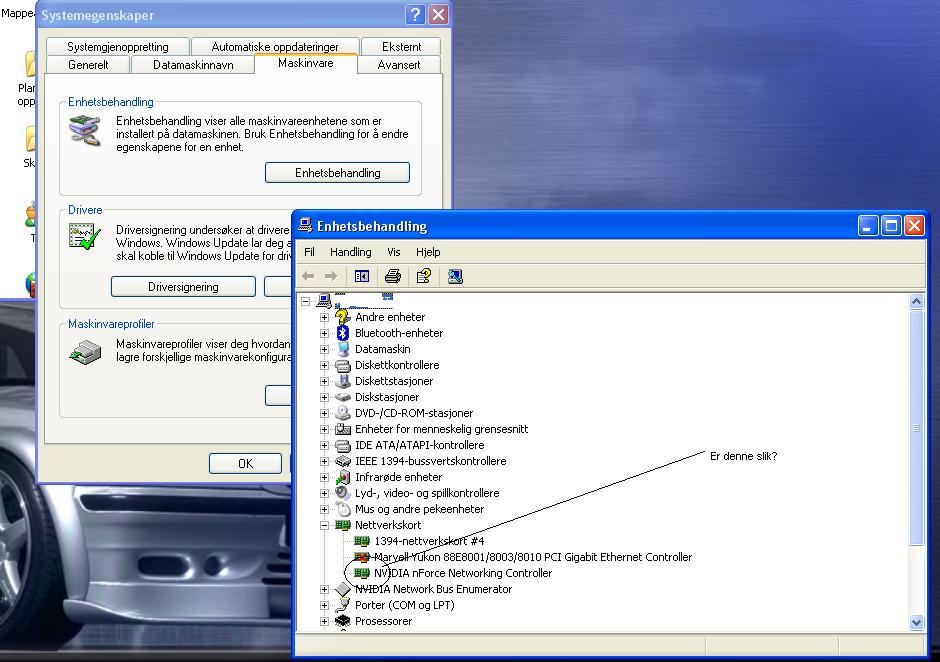Click the device tree scroll up arrow
Viewport: 940px width, 662px height.
(x=916, y=301)
